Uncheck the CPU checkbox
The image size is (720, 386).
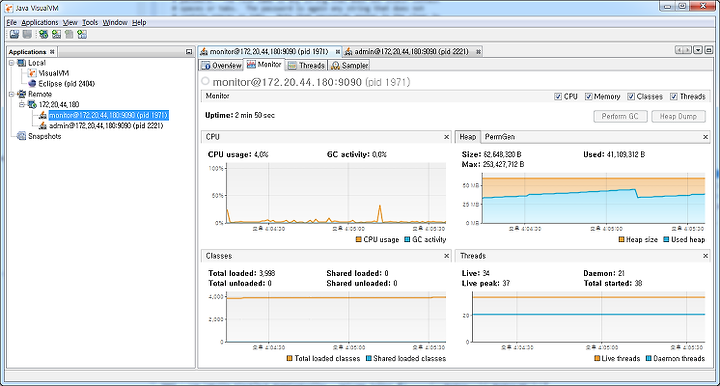coord(558,96)
